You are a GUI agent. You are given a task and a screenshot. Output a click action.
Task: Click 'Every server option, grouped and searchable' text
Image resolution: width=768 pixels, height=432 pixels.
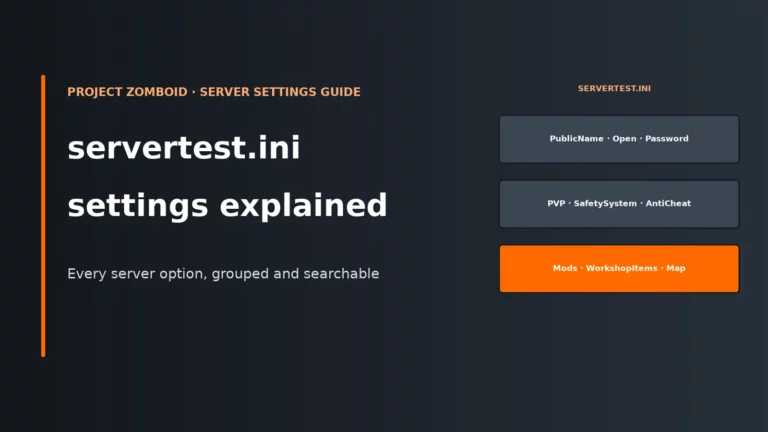(x=223, y=273)
